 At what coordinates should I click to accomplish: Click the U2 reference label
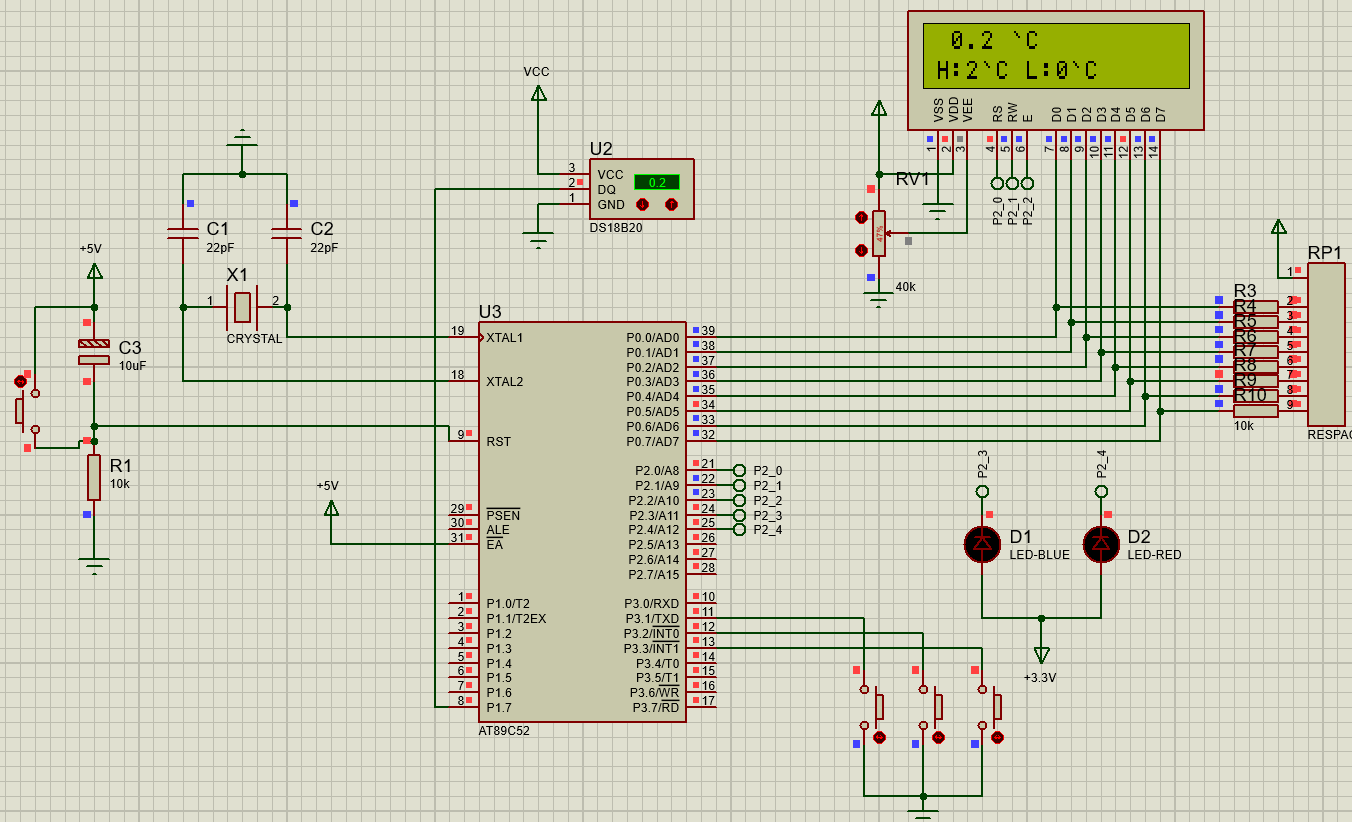coord(601,149)
